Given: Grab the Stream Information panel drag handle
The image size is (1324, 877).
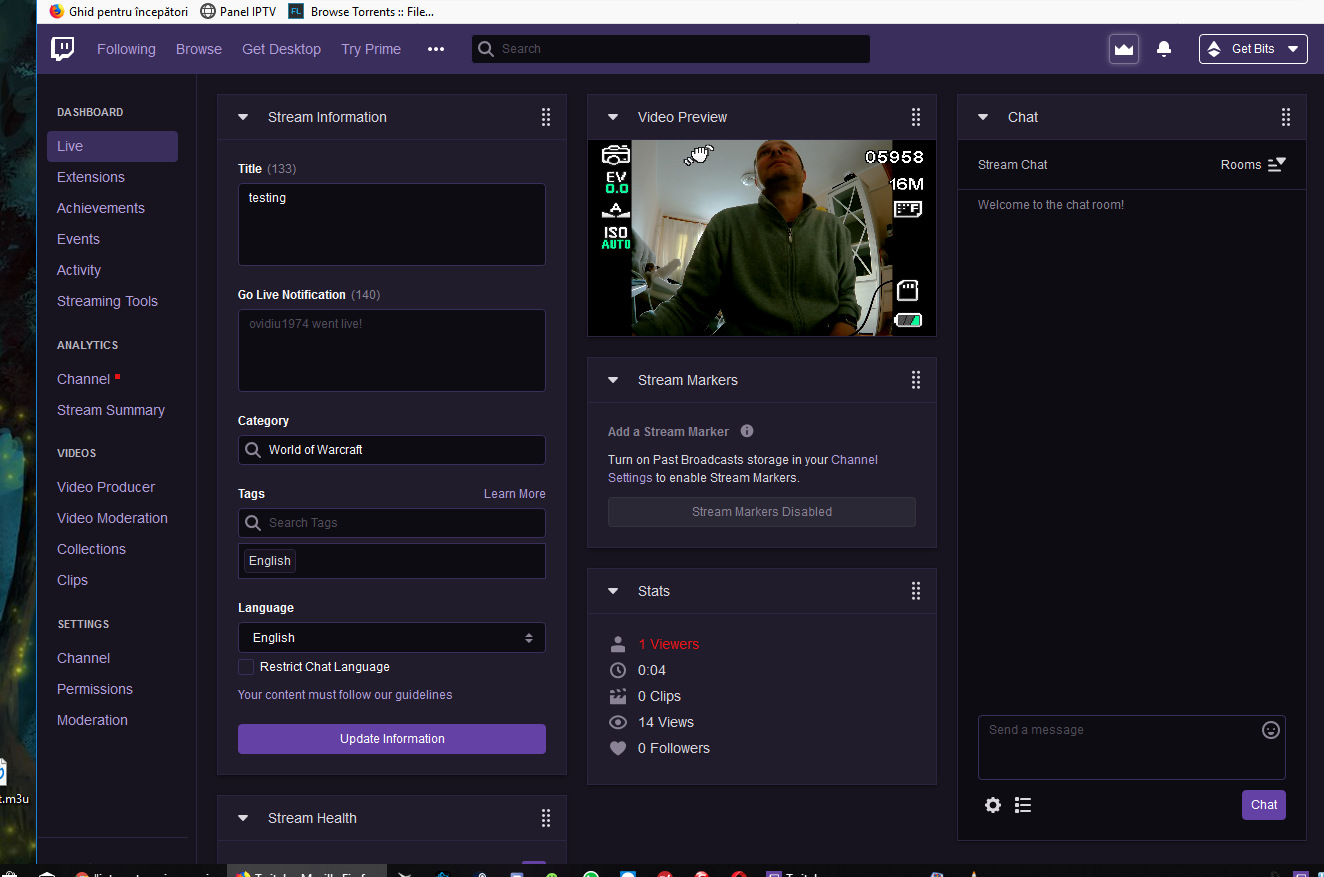Looking at the screenshot, I should (x=546, y=117).
